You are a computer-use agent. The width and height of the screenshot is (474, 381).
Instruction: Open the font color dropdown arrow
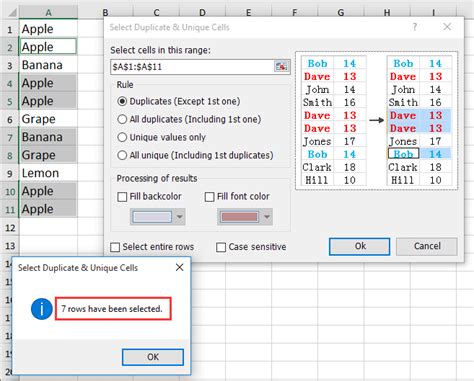click(x=267, y=217)
